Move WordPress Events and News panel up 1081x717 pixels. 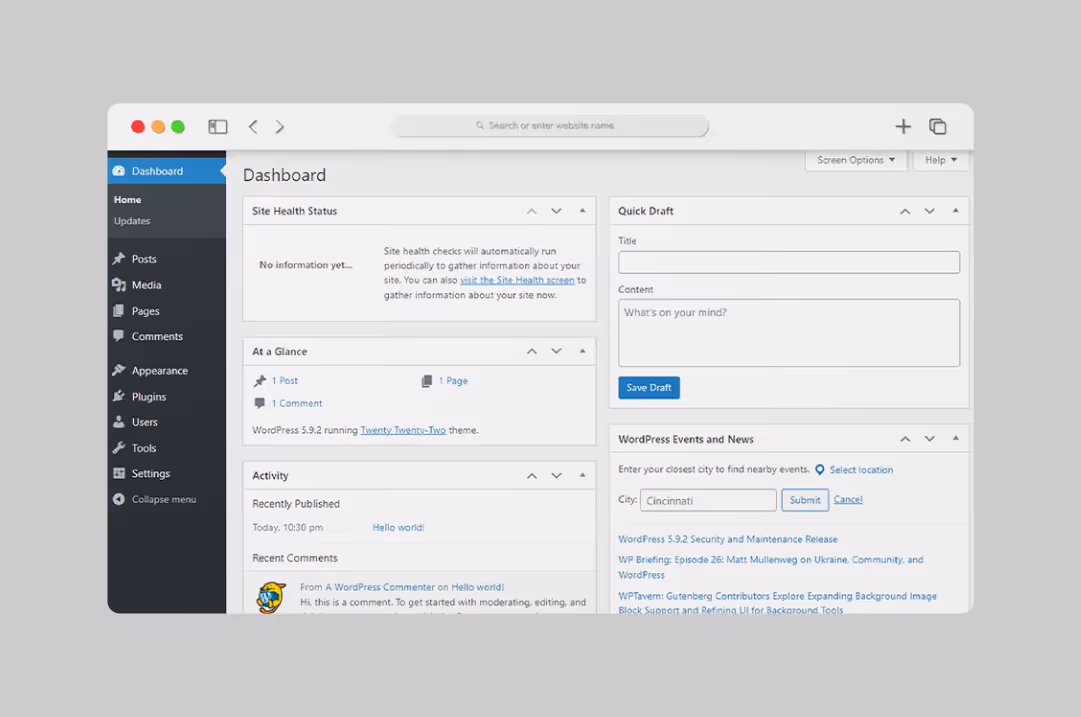tap(905, 439)
